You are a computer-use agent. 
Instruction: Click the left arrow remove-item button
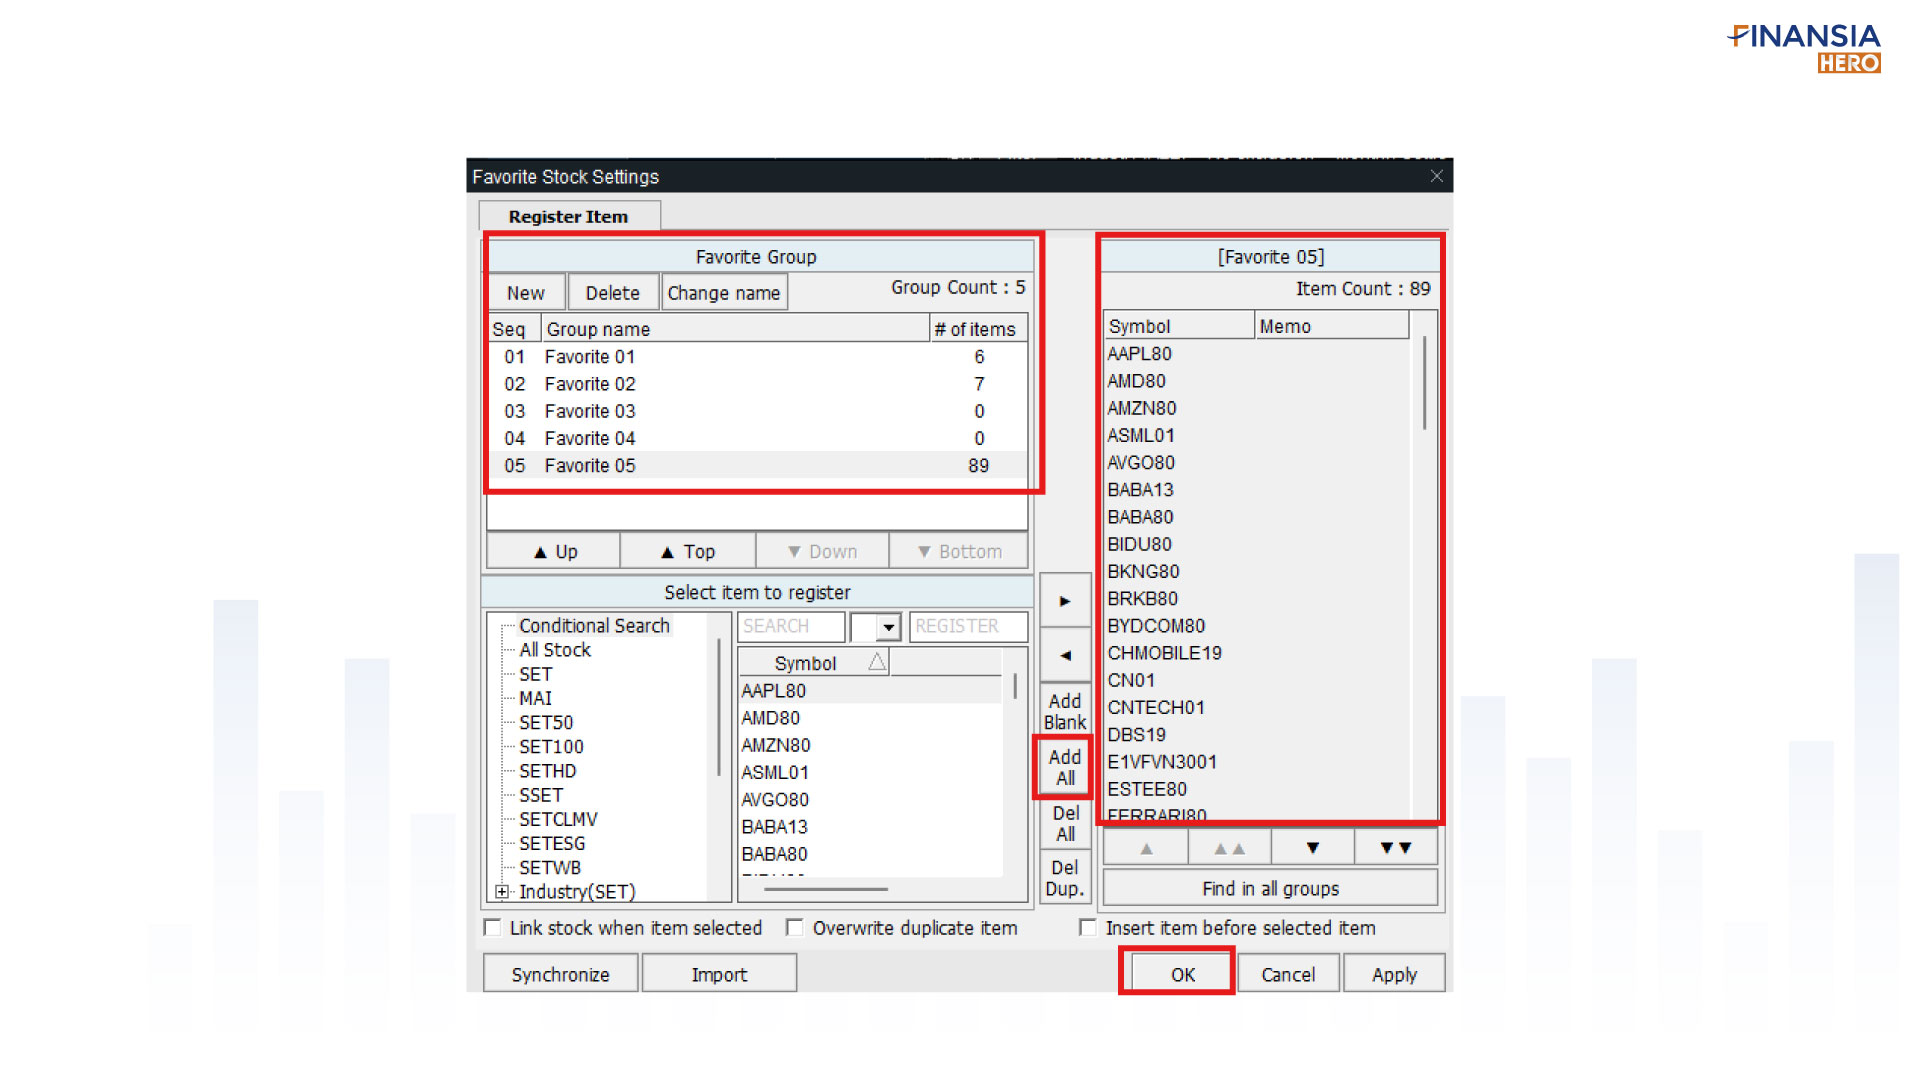click(1065, 655)
